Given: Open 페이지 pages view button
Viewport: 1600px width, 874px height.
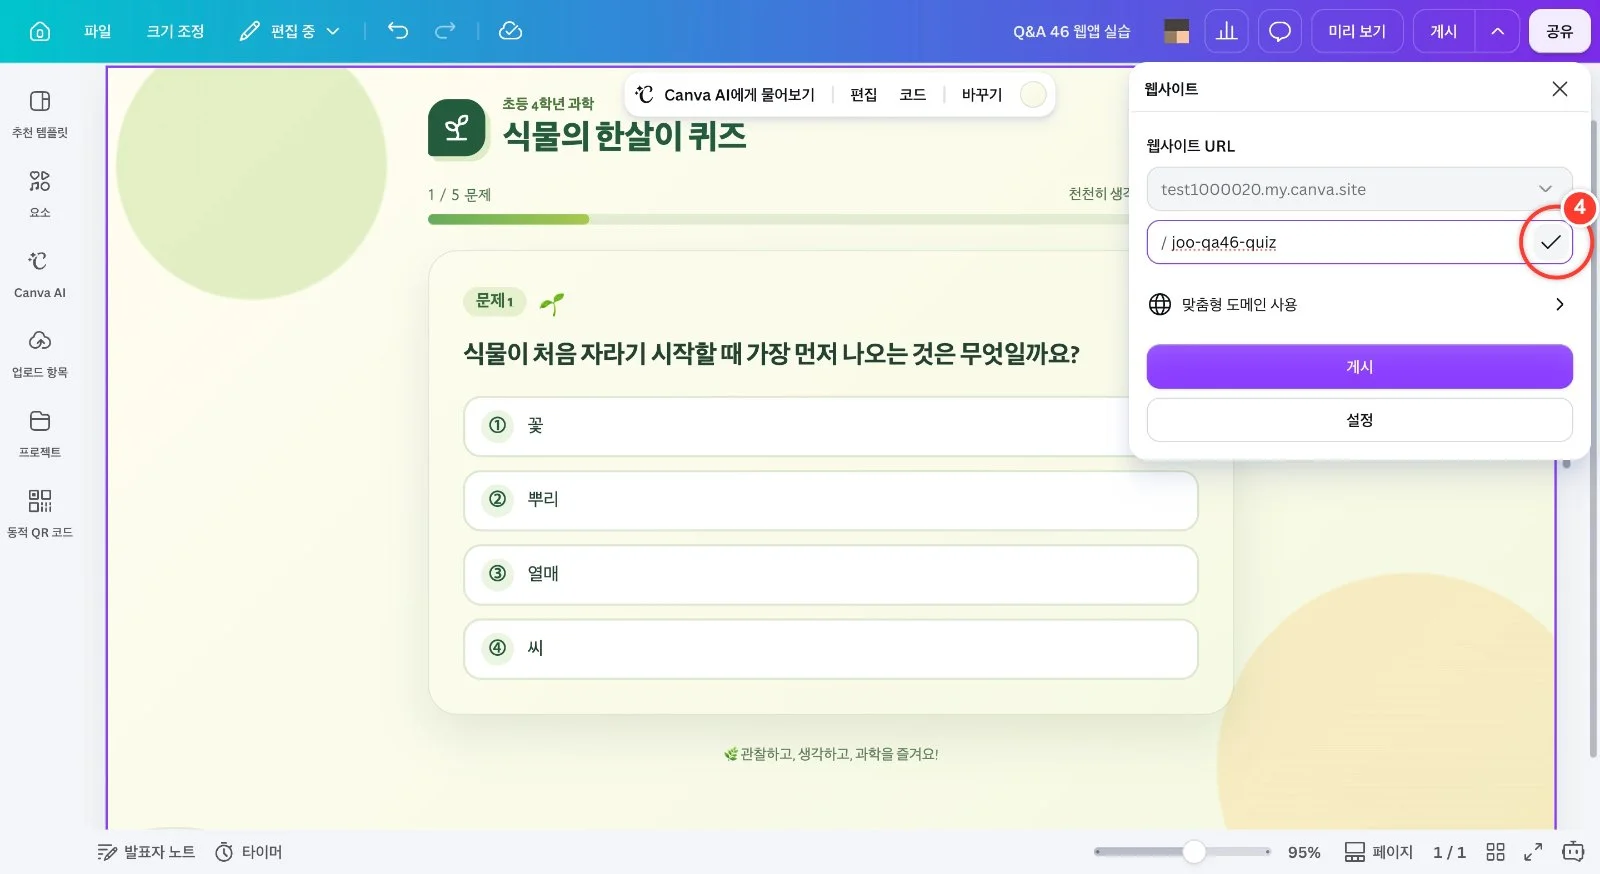Looking at the screenshot, I should 1378,852.
